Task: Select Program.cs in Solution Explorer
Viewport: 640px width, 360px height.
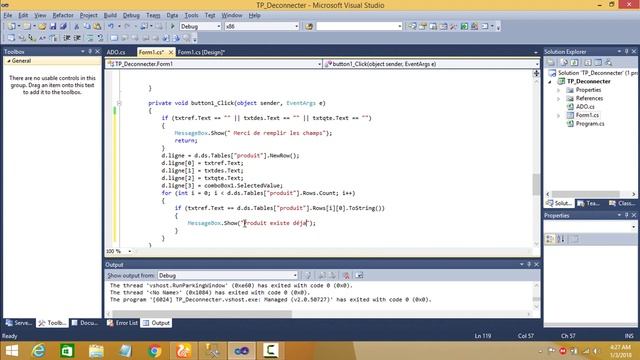Action: [589, 124]
